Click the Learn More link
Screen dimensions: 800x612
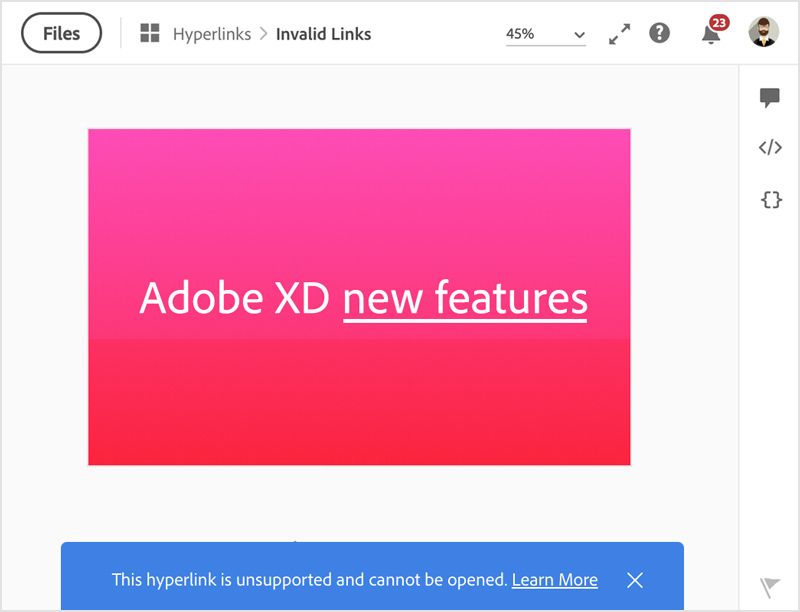(x=554, y=580)
